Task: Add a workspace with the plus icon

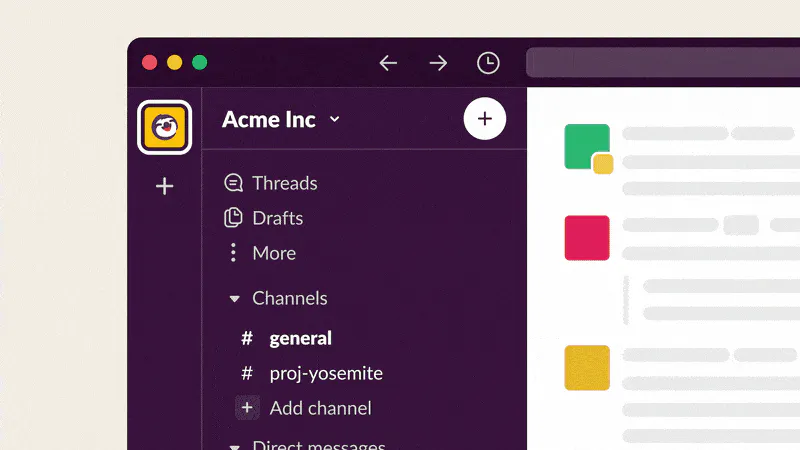Action: point(164,186)
